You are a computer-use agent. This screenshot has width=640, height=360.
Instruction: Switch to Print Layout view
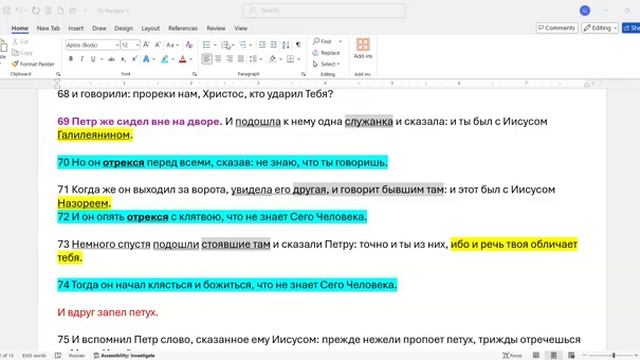[553, 356]
